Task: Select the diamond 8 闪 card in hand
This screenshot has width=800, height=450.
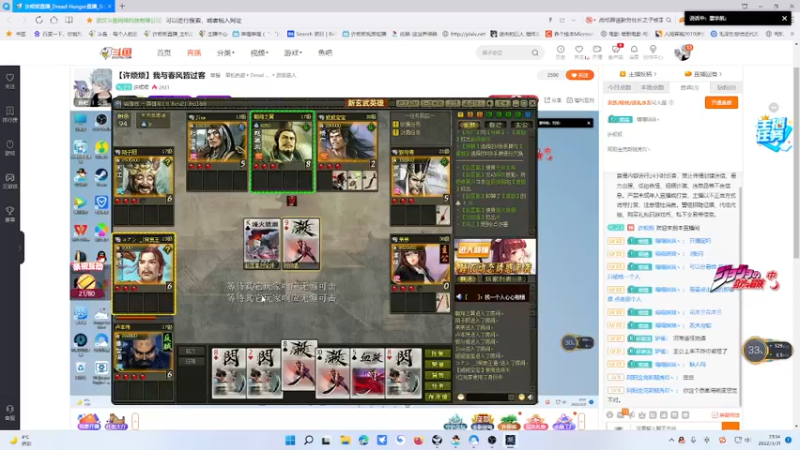Action: point(229,372)
